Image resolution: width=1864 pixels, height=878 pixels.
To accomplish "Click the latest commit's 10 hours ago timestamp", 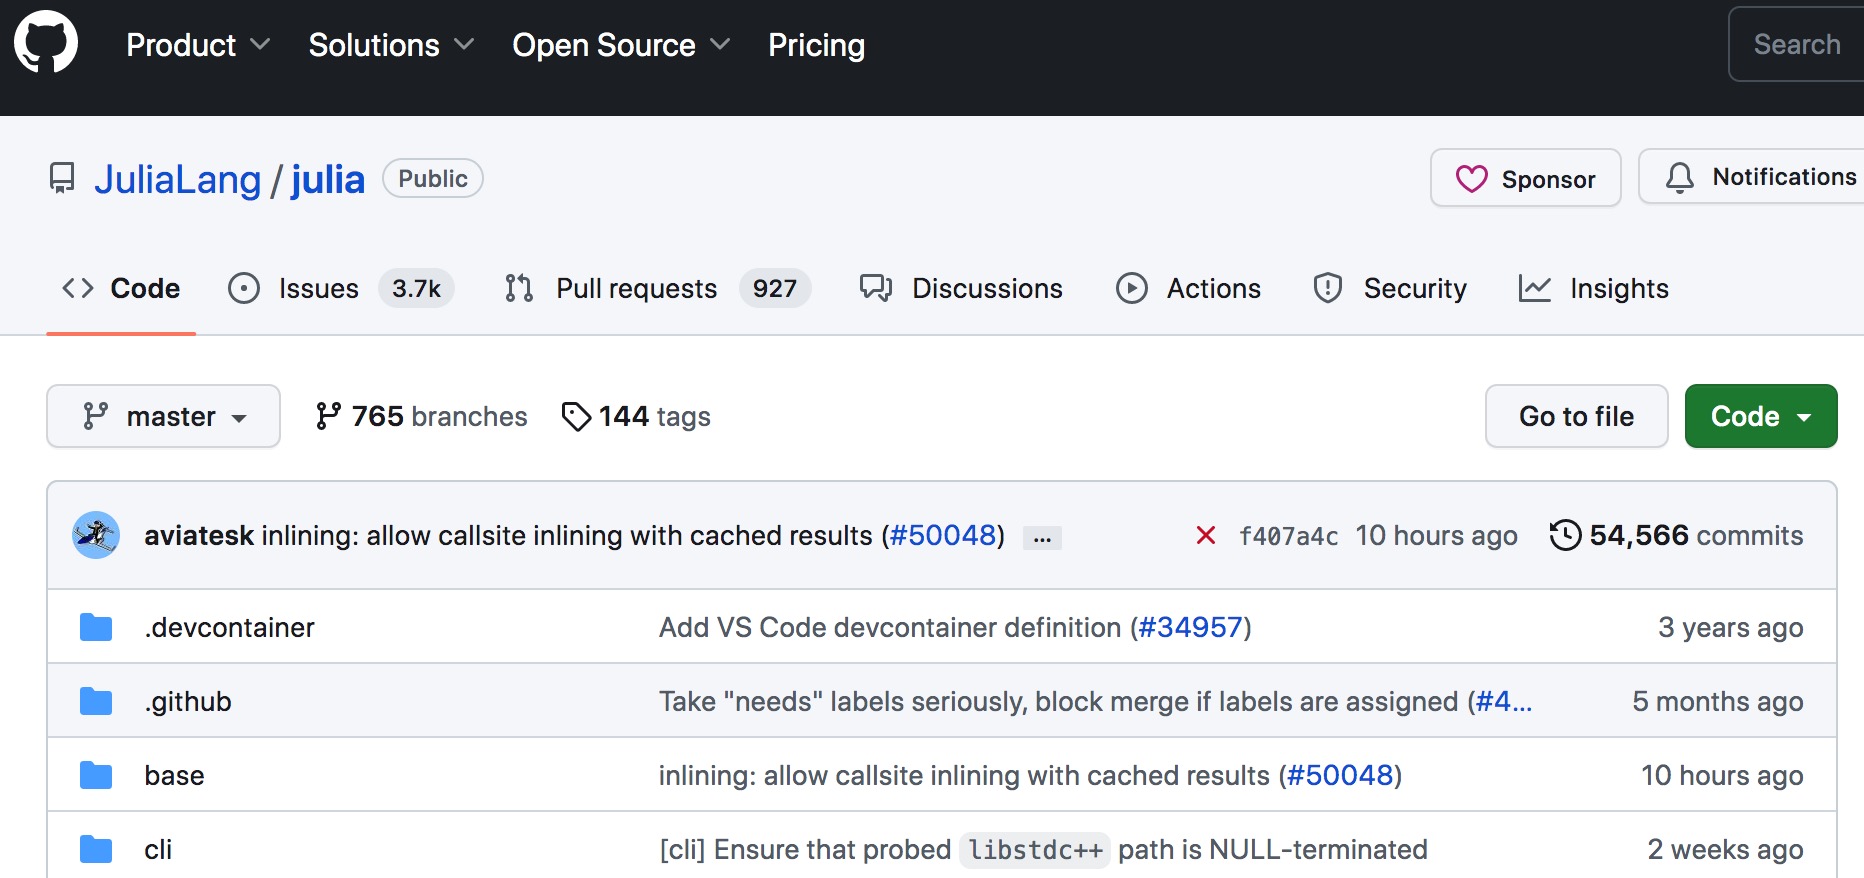I will point(1436,535).
